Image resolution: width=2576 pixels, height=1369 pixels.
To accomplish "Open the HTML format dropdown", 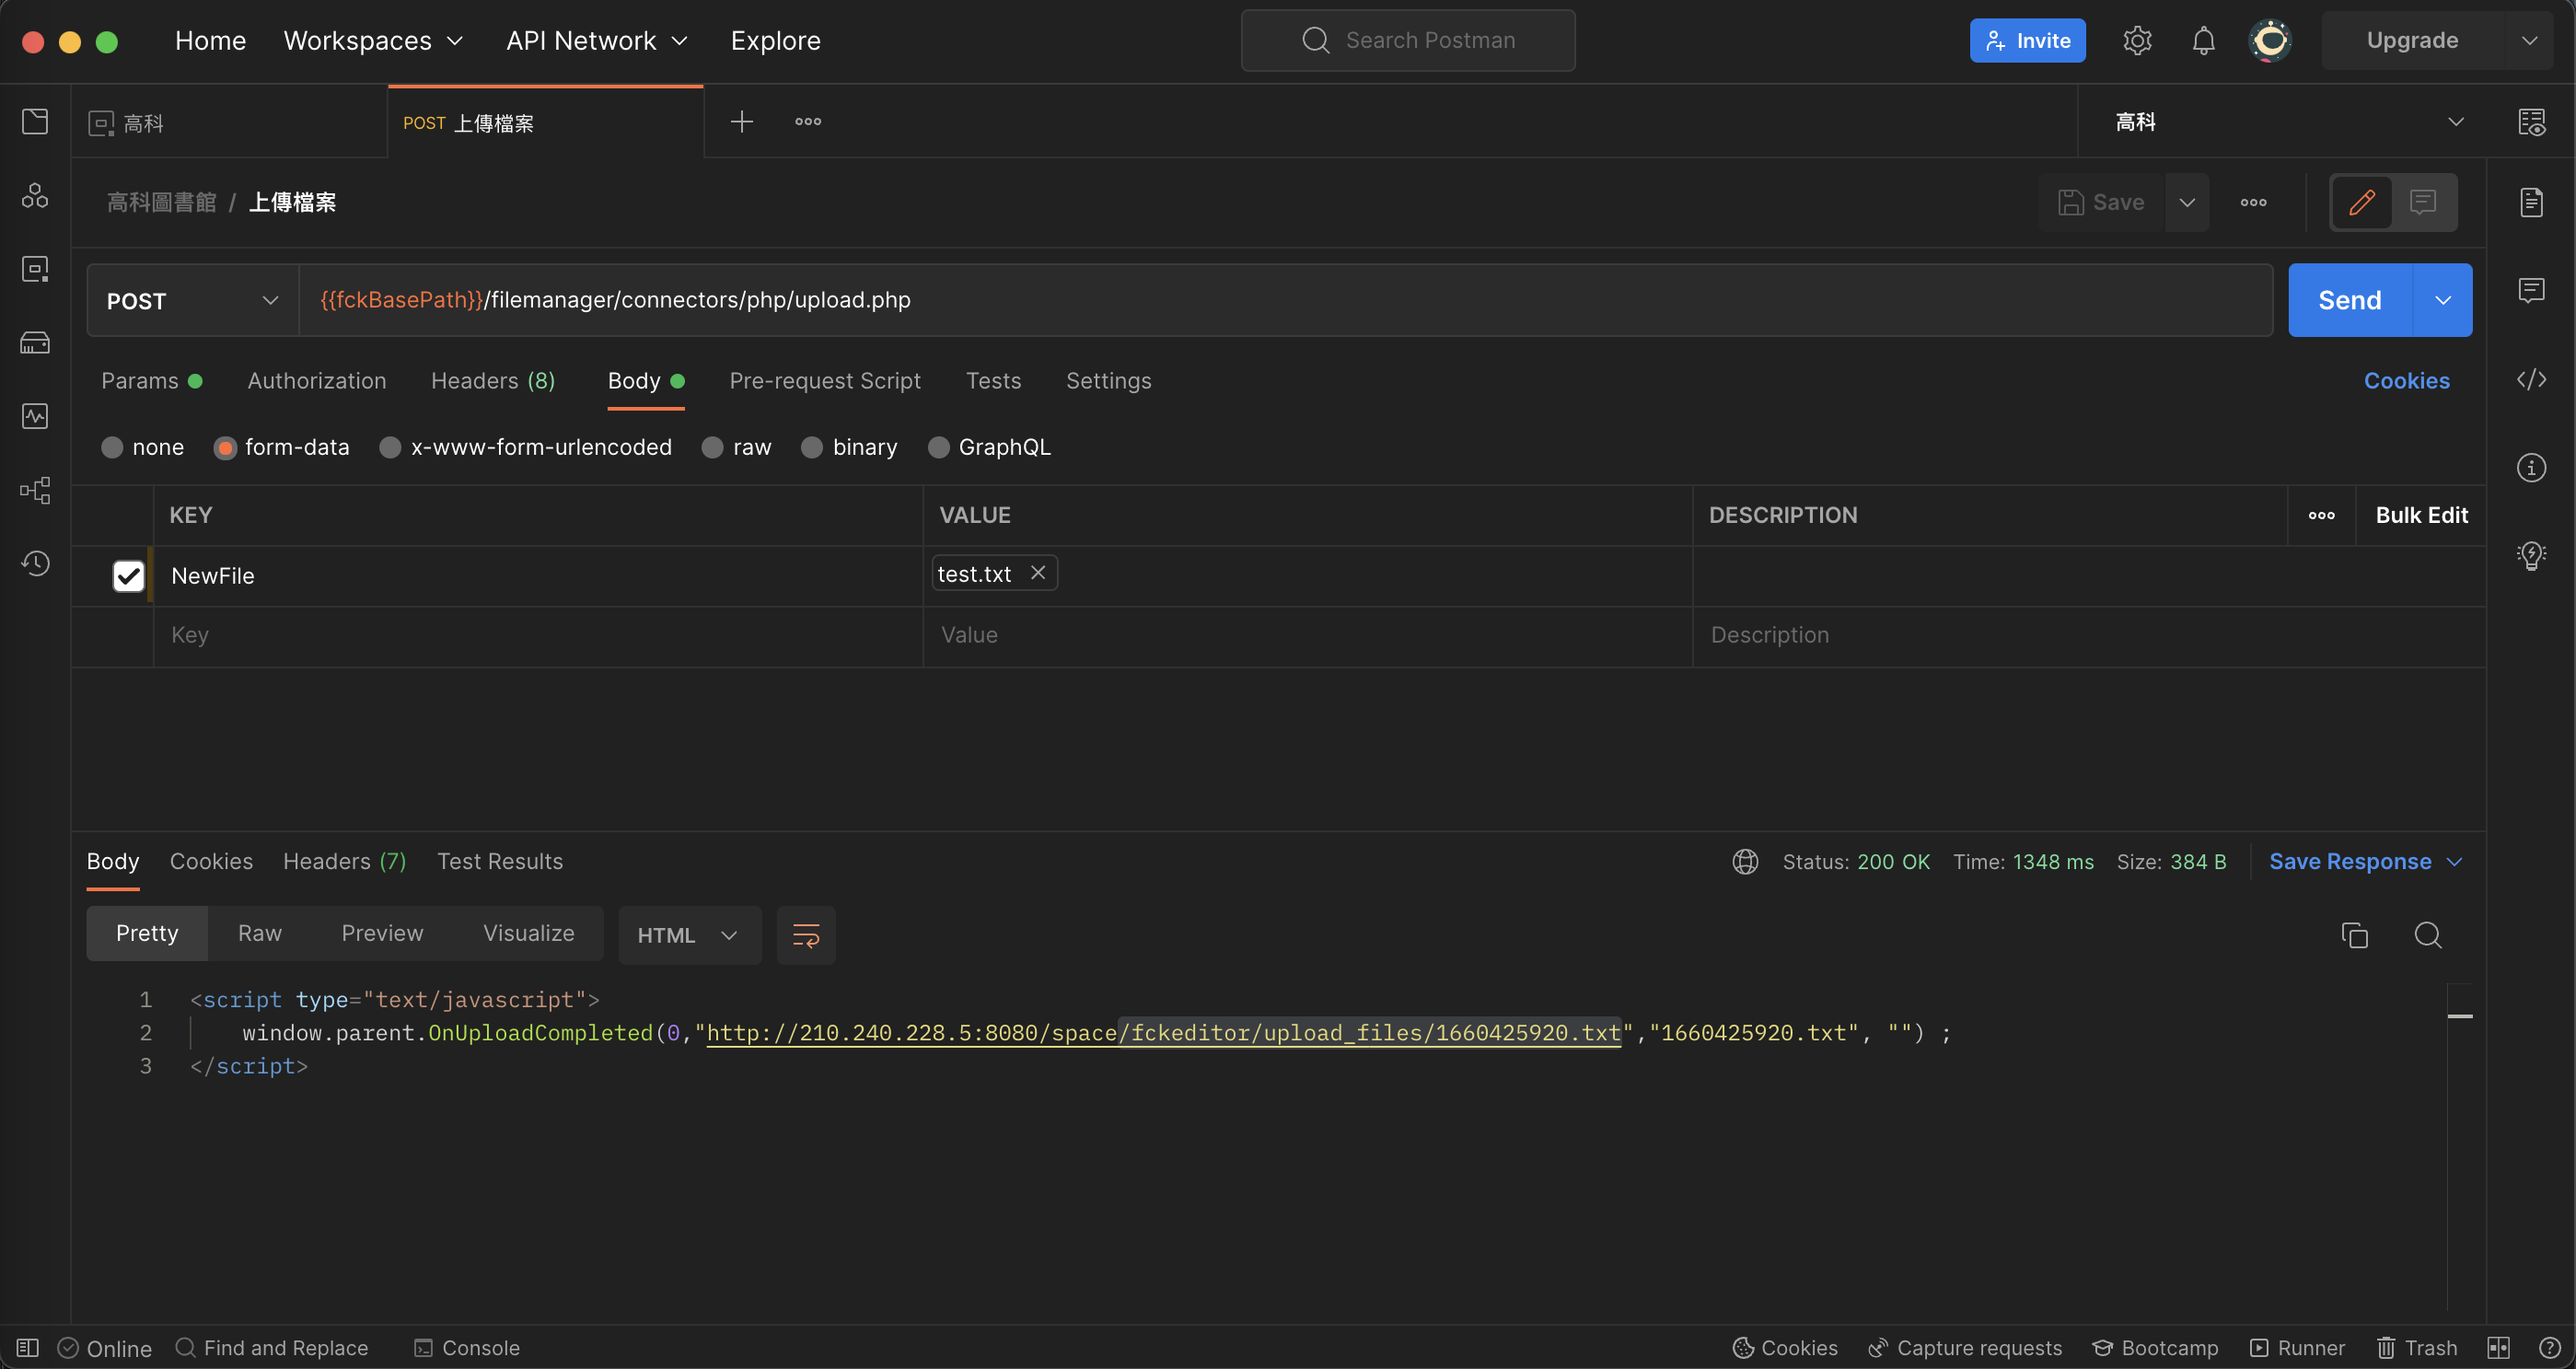I will point(689,935).
